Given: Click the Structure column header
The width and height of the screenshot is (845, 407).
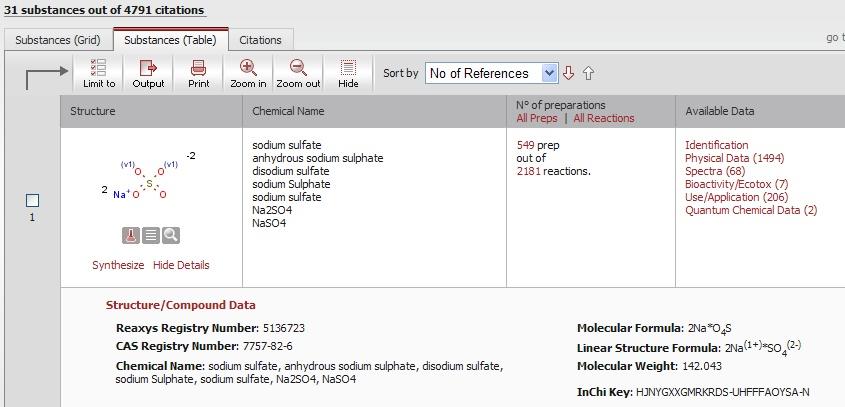Looking at the screenshot, I should click(x=93, y=111).
